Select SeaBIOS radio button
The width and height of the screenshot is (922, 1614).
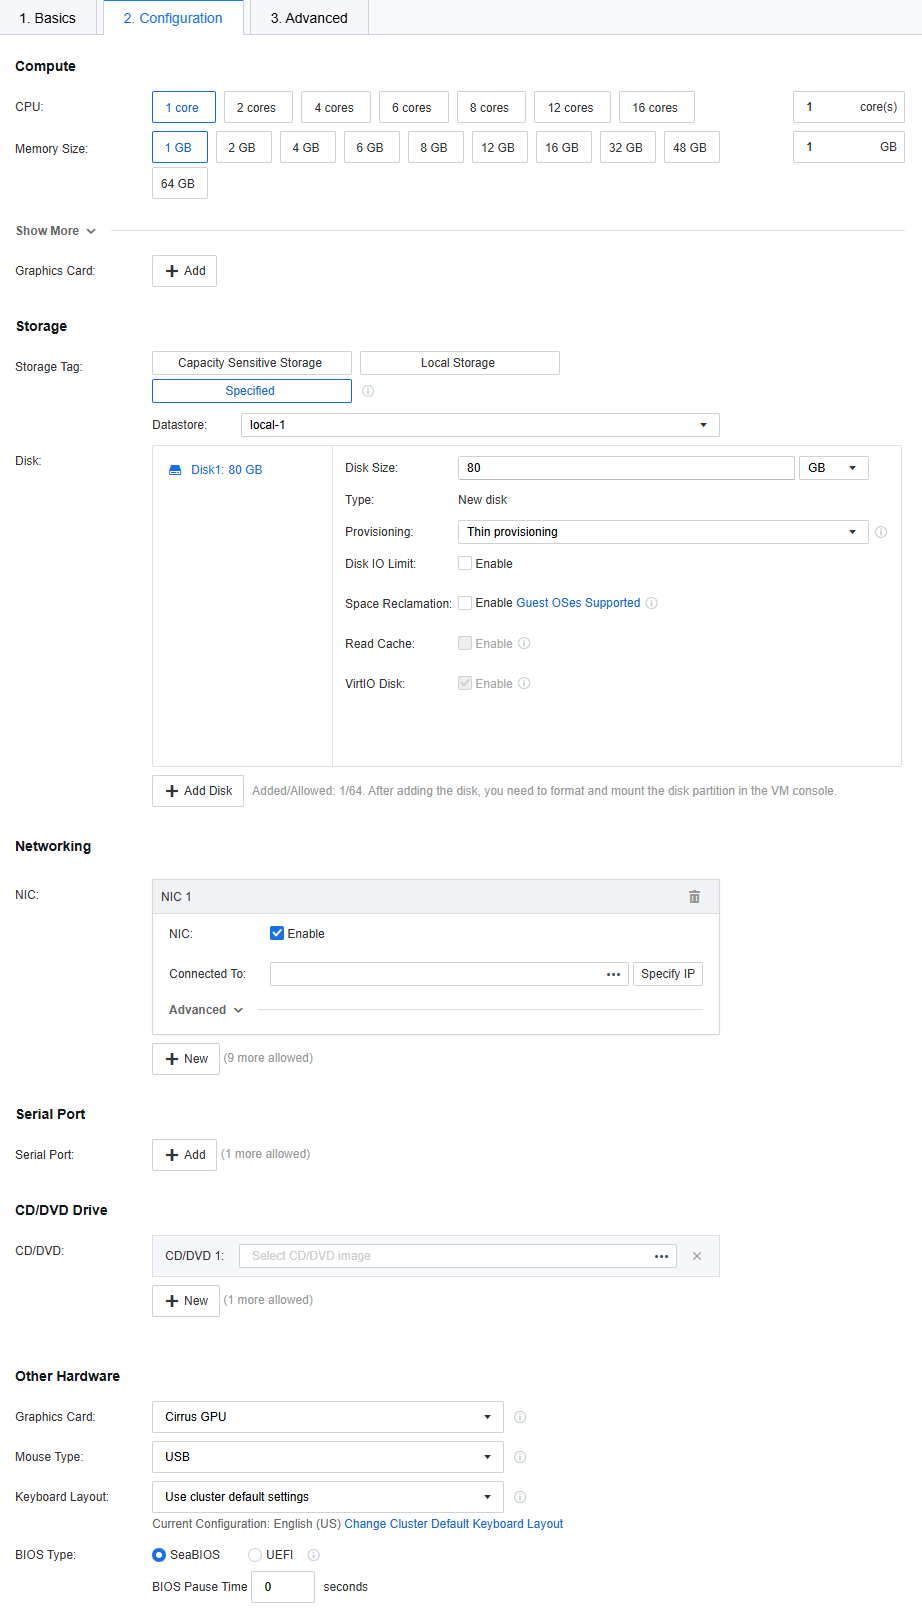tap(159, 1555)
